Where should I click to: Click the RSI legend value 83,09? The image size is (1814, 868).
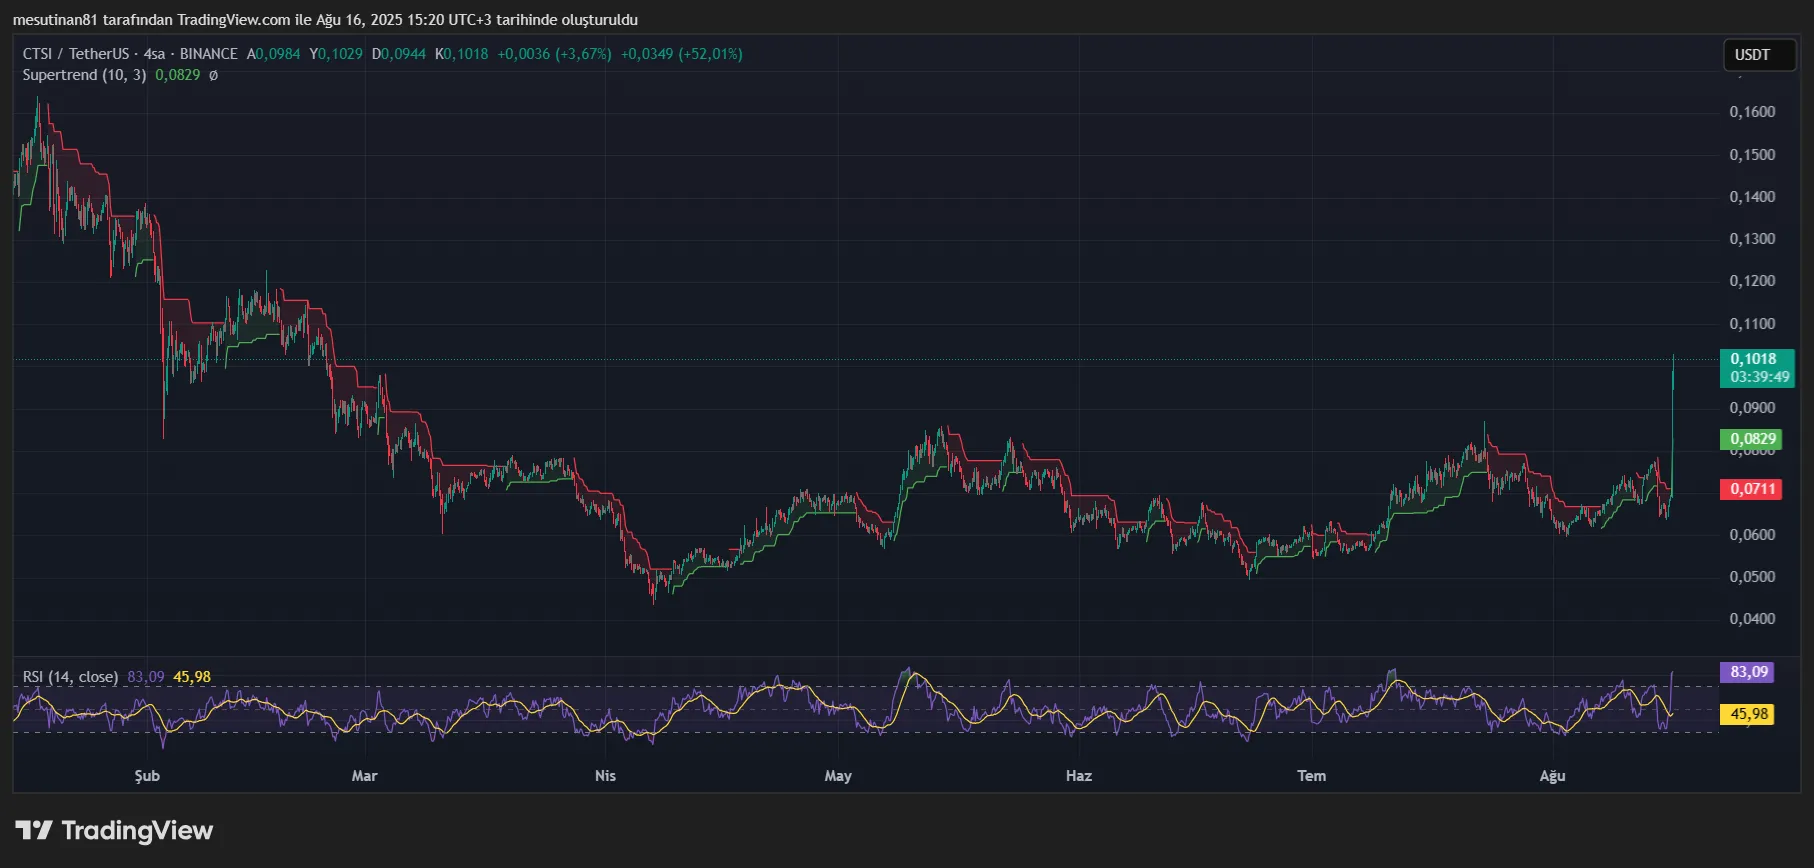(146, 677)
